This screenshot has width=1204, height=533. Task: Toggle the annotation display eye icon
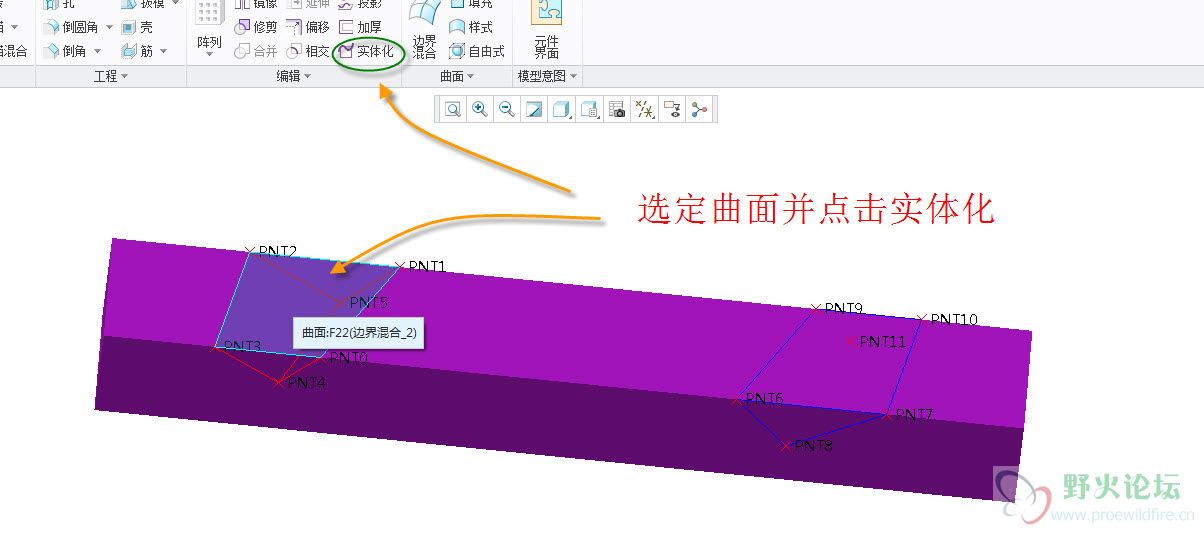tap(672, 110)
